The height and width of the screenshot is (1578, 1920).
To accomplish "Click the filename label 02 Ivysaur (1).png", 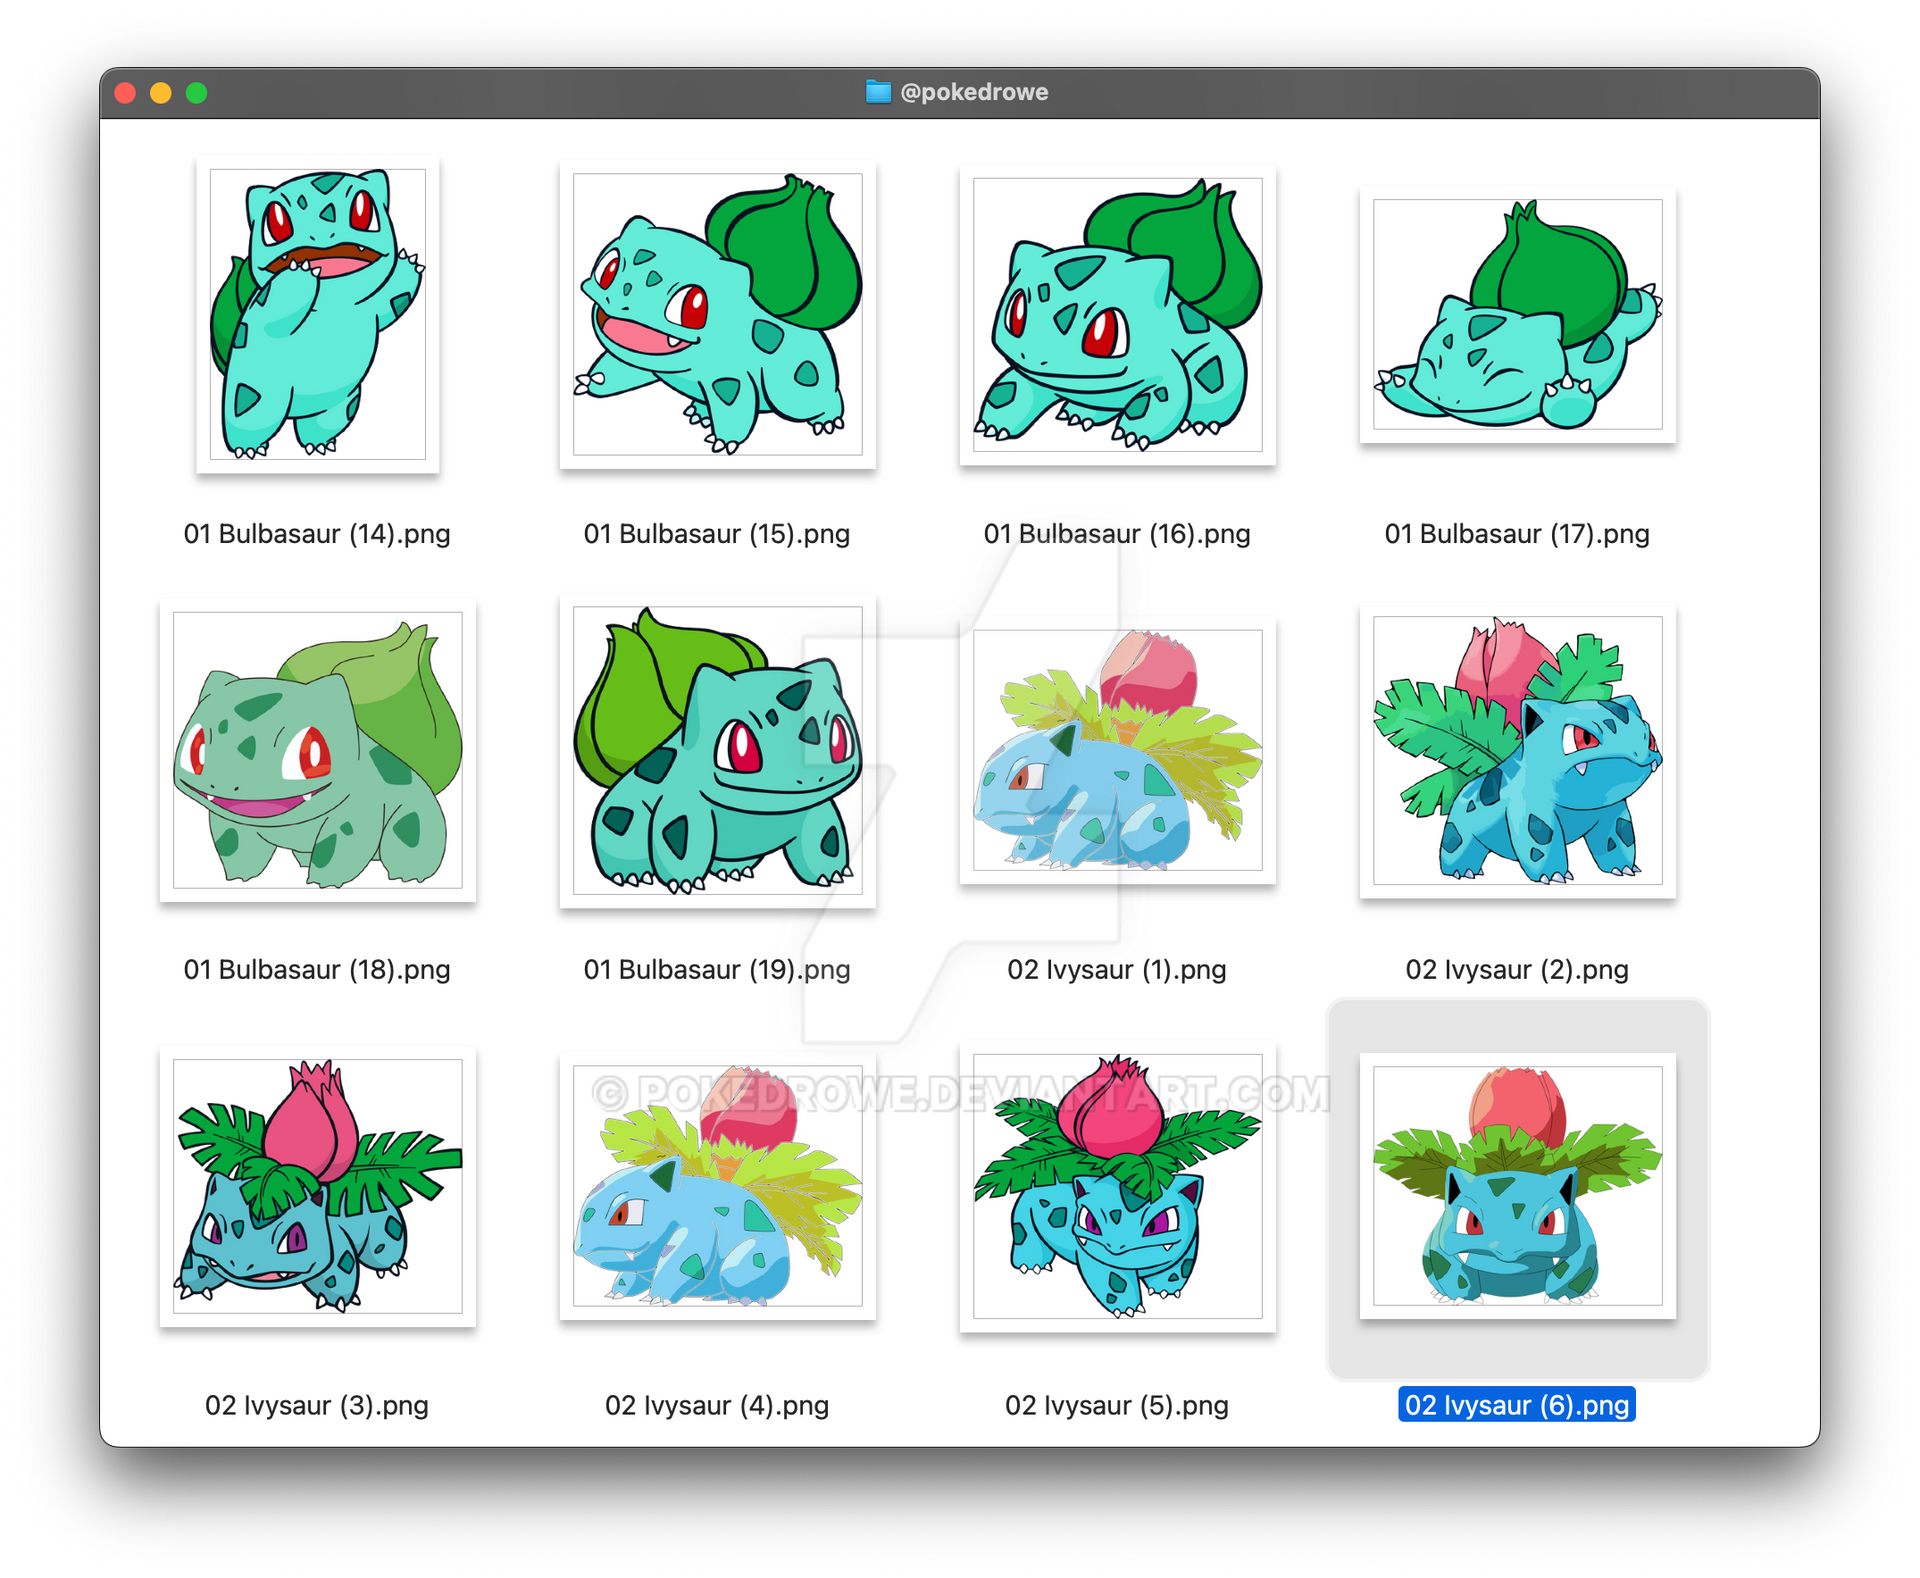I will pos(1117,970).
